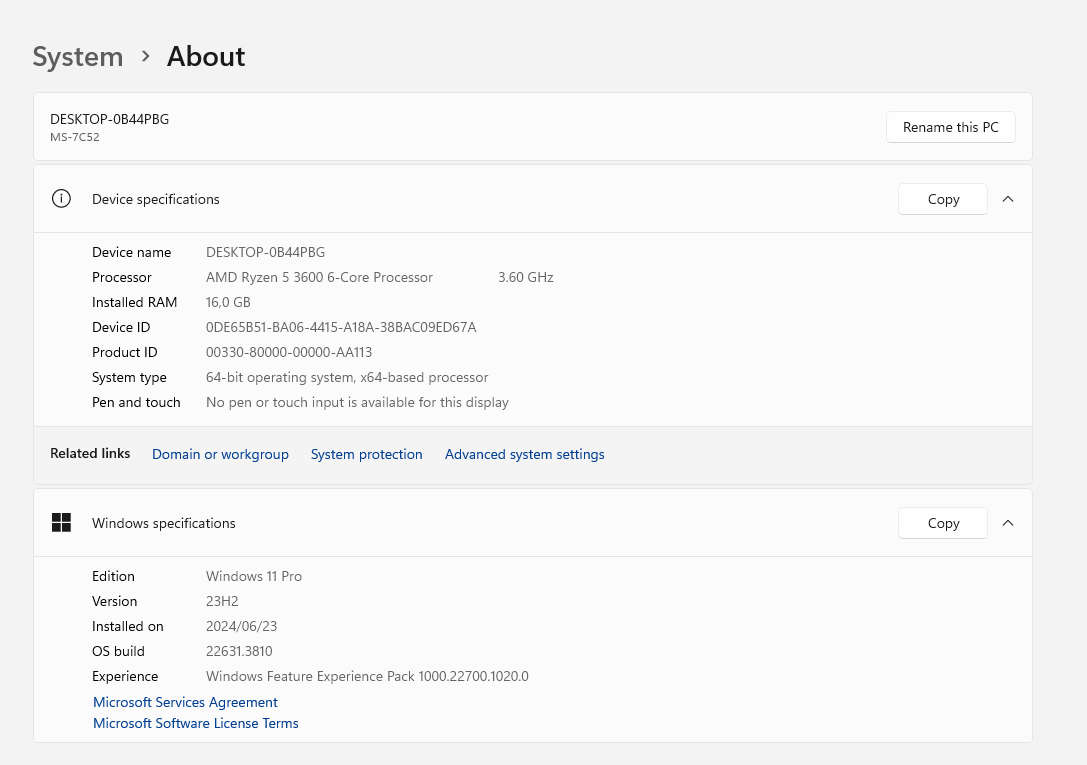Click the Device specifications header label
The width and height of the screenshot is (1087, 765).
click(x=156, y=199)
